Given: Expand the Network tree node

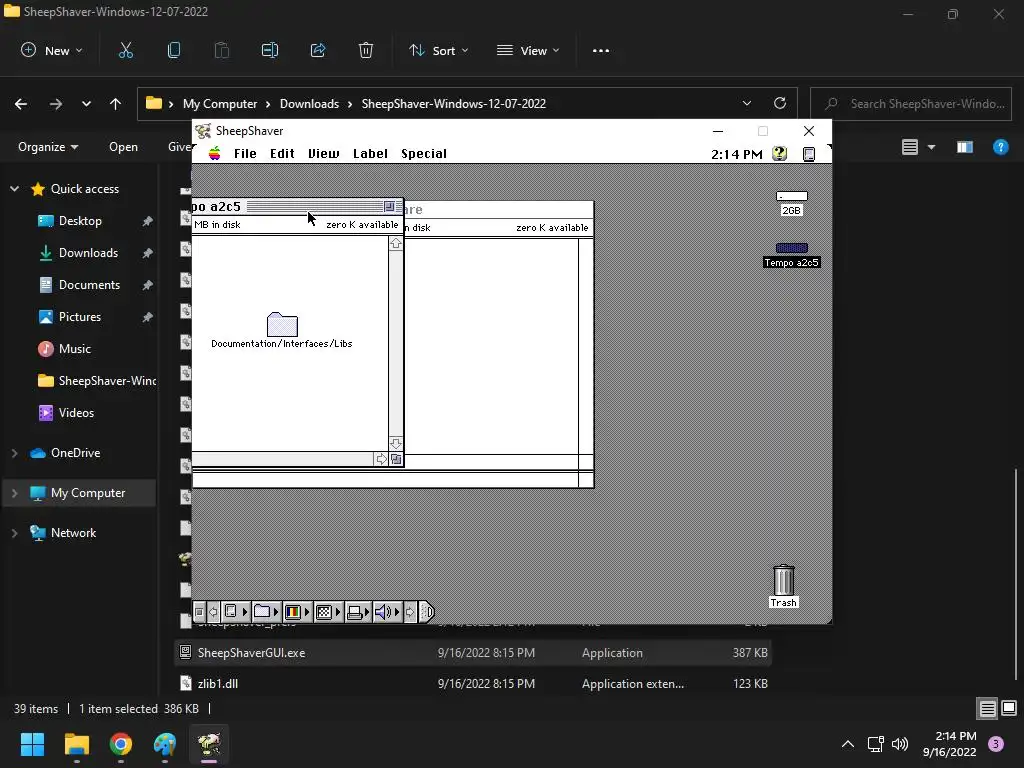Looking at the screenshot, I should [14, 533].
